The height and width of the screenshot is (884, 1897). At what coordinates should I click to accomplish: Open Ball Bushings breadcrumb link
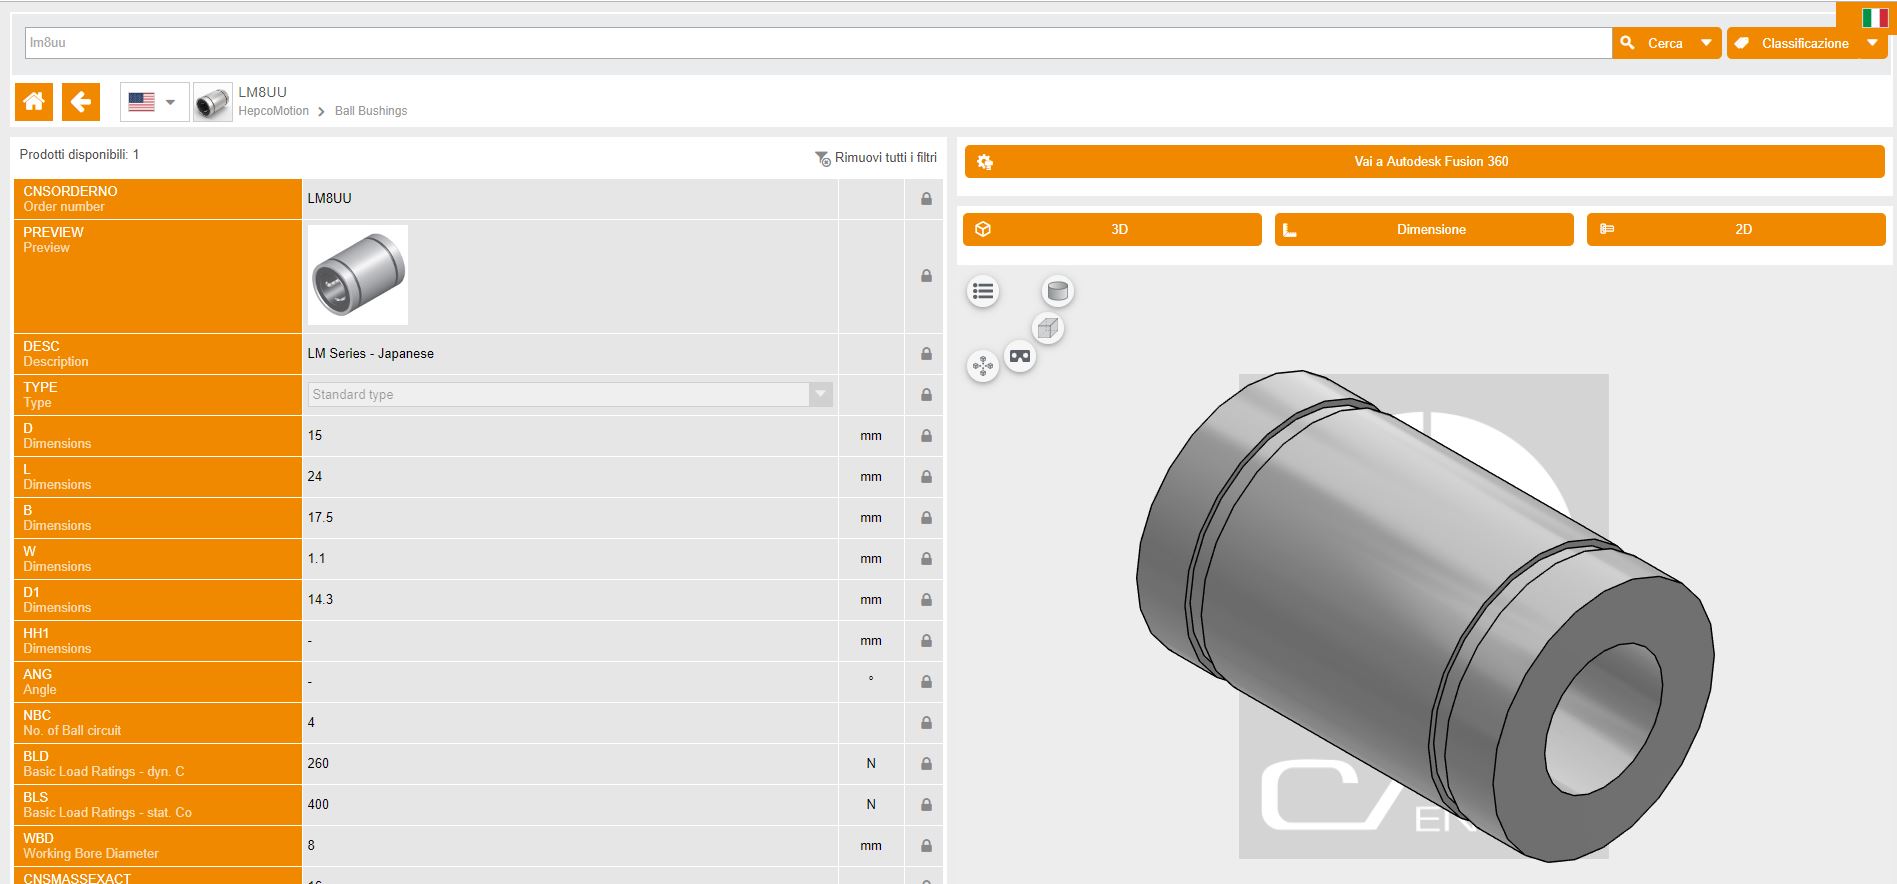(x=371, y=111)
